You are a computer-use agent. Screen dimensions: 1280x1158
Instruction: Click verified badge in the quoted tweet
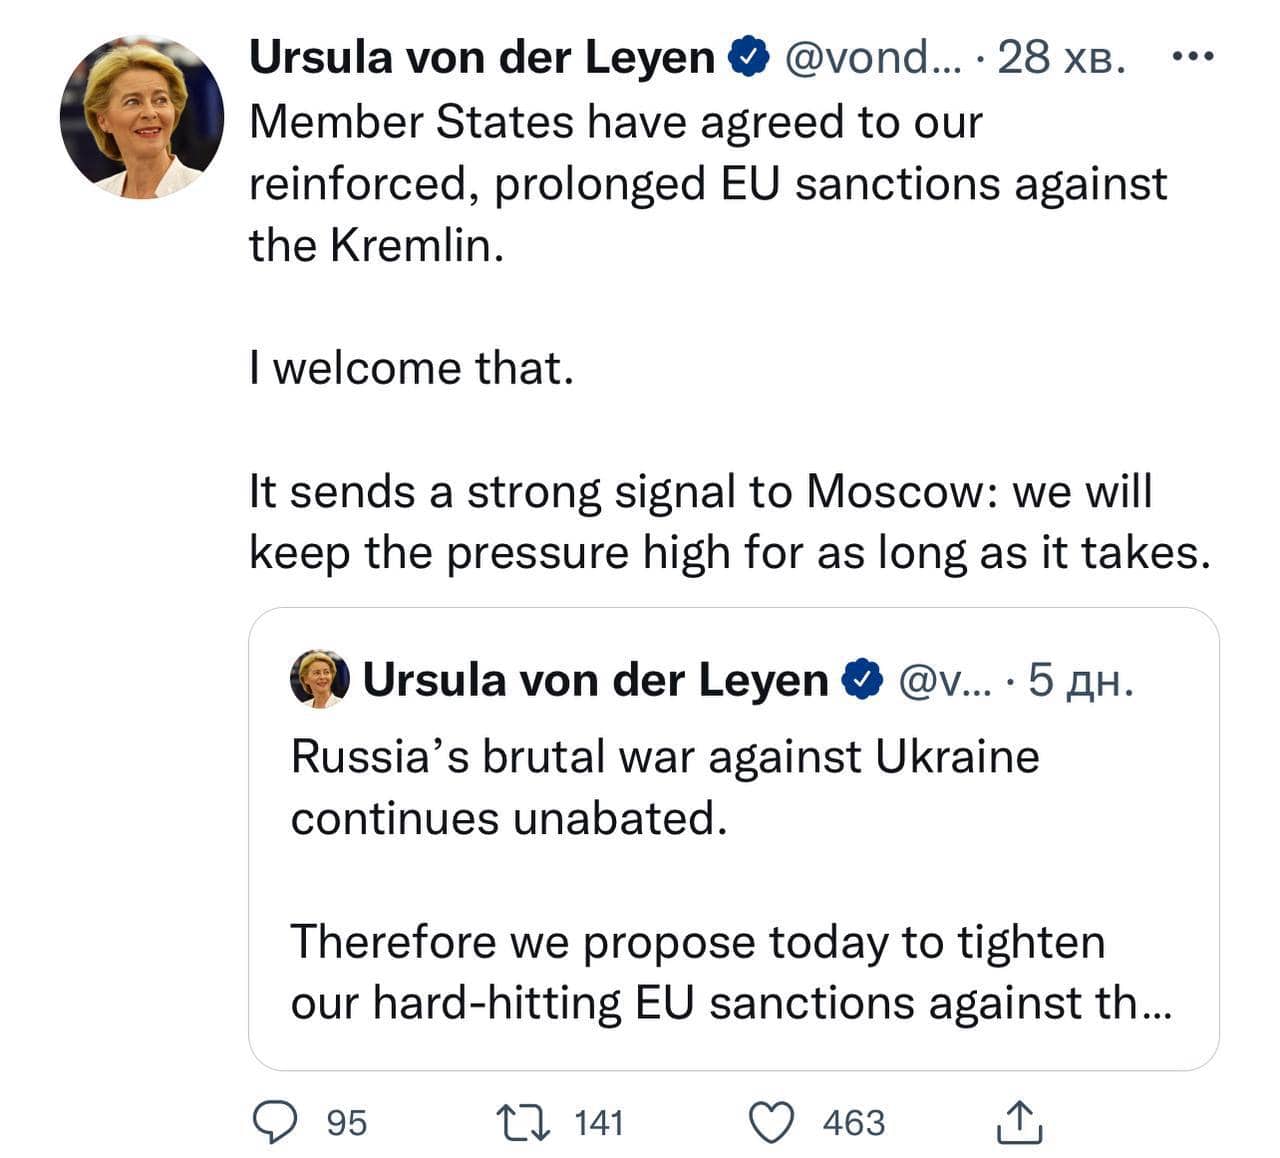pos(862,680)
